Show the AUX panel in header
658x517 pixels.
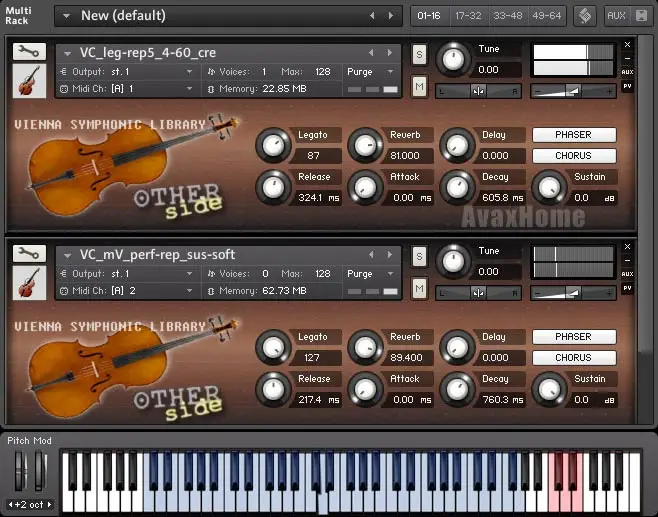coord(616,16)
